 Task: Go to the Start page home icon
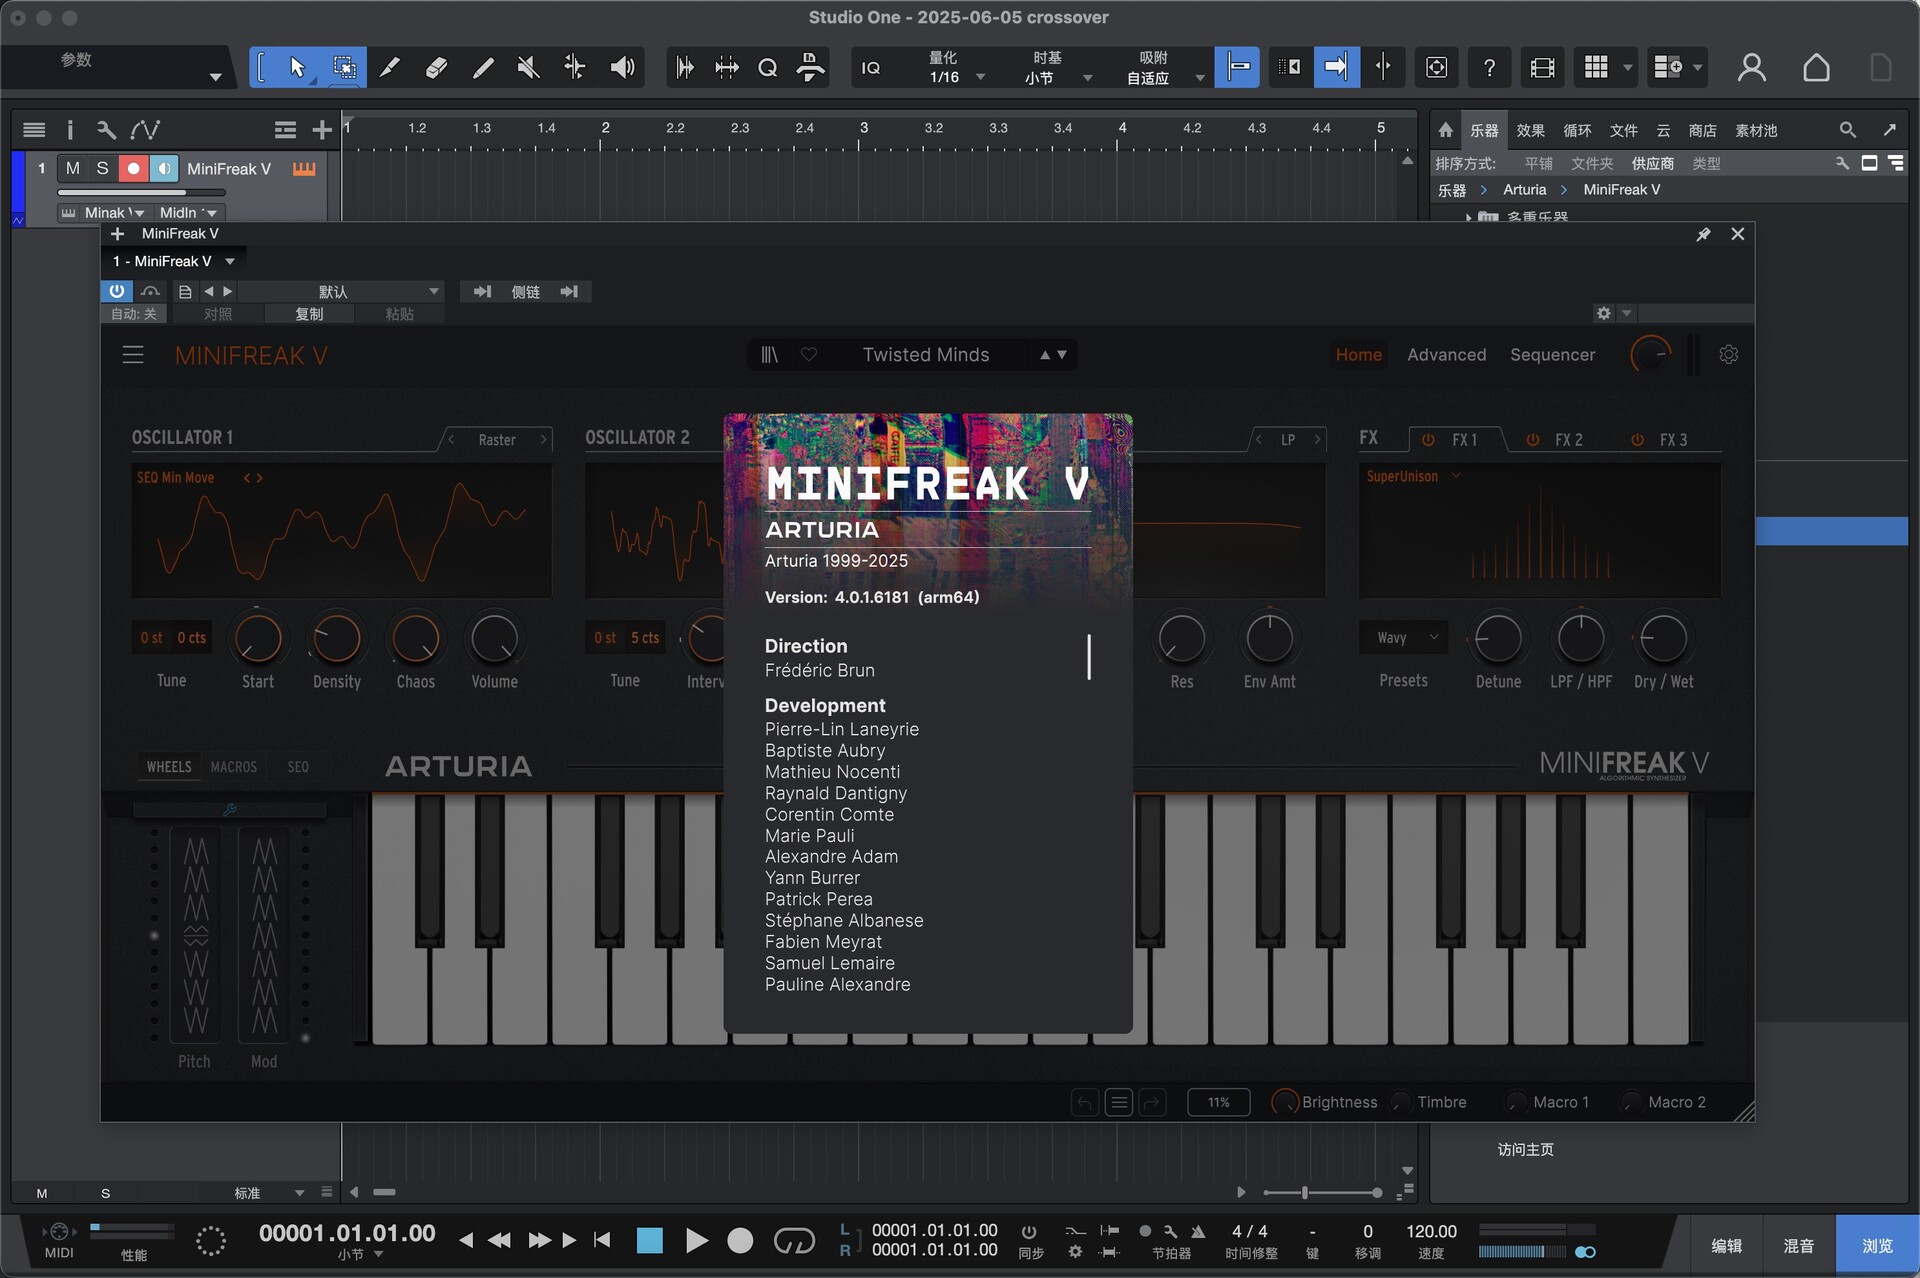[x=1816, y=67]
